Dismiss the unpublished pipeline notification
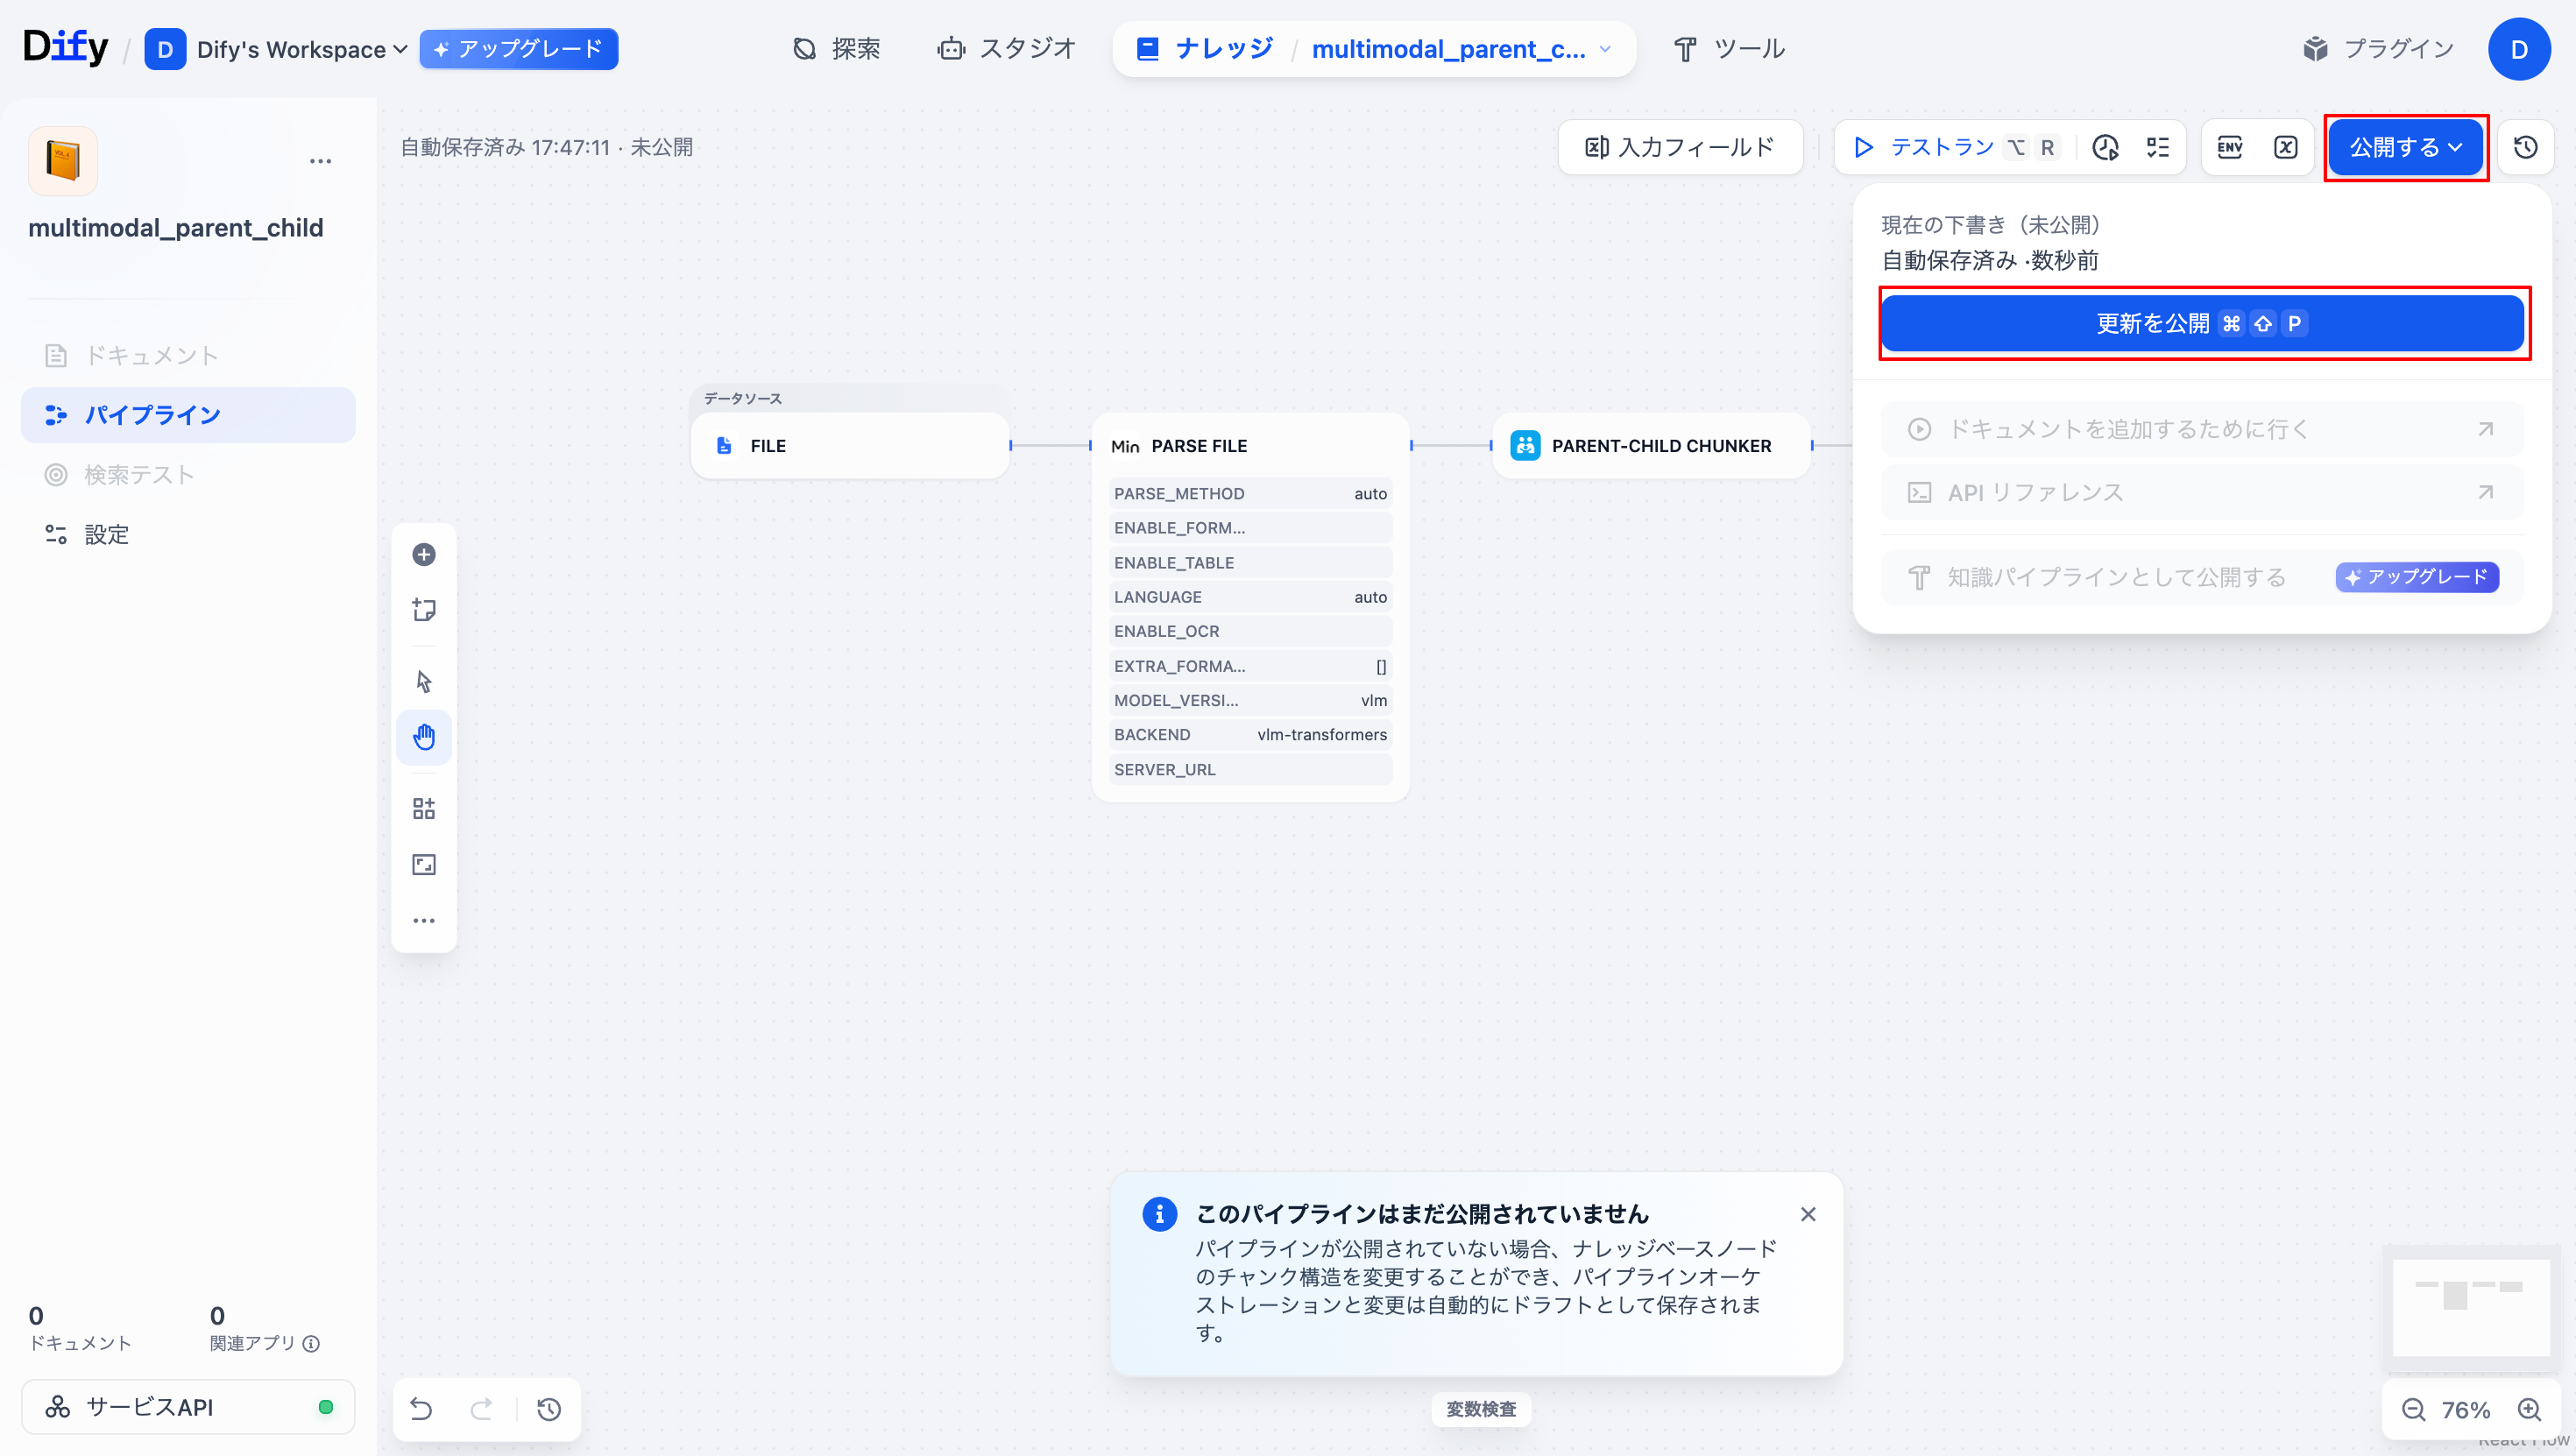This screenshot has width=2576, height=1456. click(x=1808, y=1214)
